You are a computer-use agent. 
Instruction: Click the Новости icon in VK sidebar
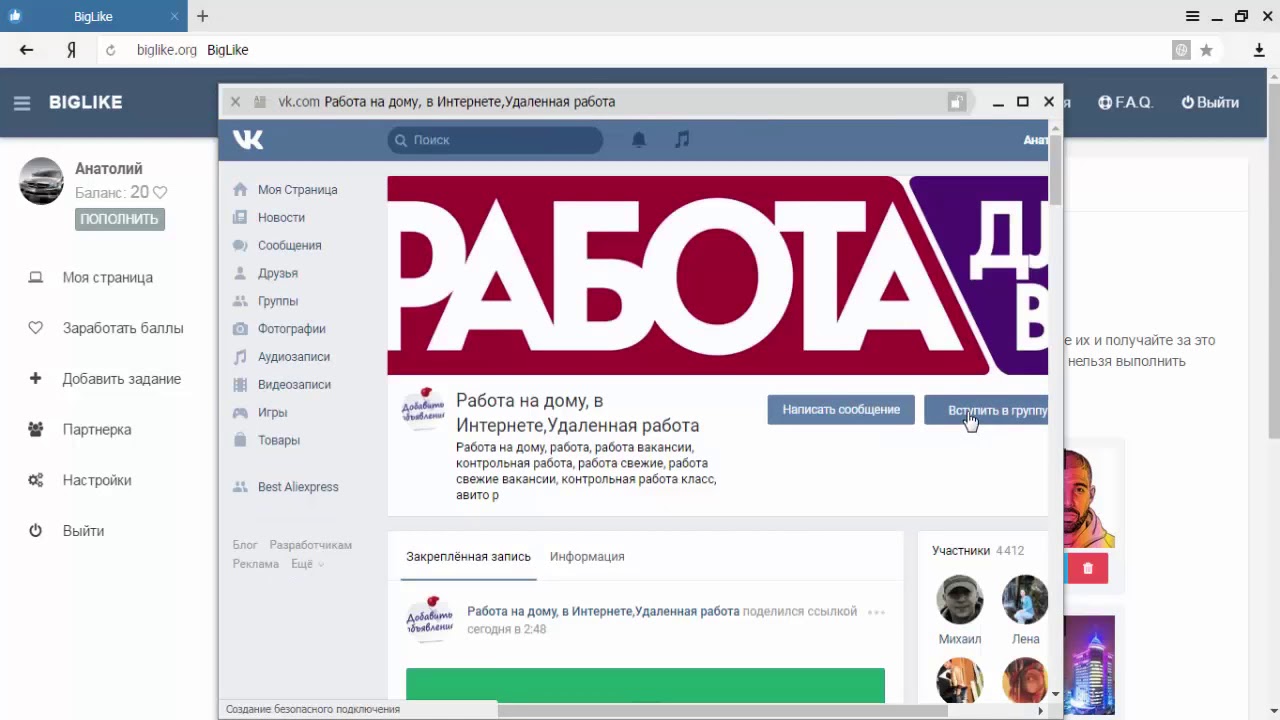(x=240, y=217)
